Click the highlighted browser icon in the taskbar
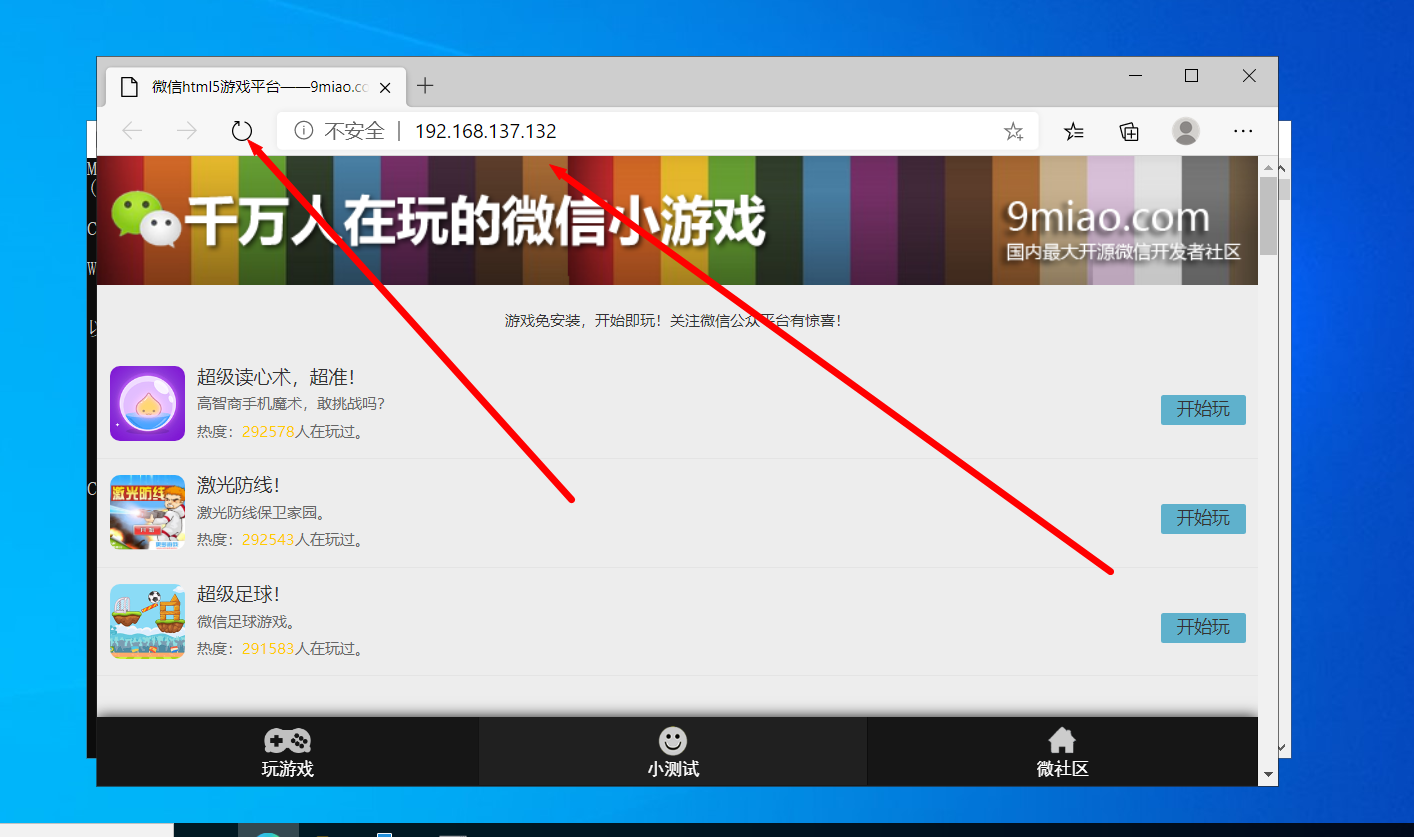 [268, 830]
